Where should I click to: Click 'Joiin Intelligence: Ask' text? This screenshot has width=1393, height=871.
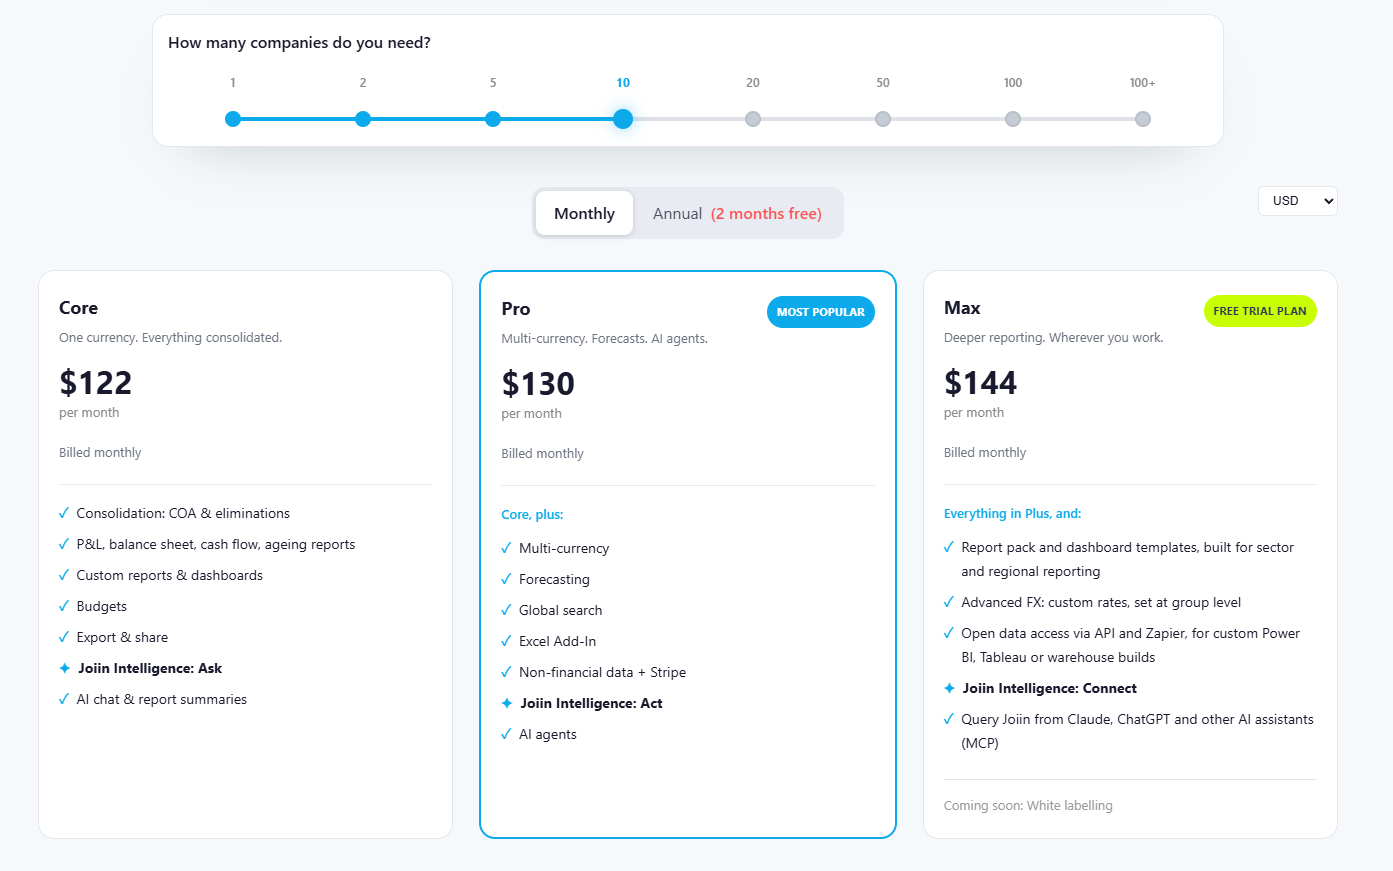(x=150, y=668)
